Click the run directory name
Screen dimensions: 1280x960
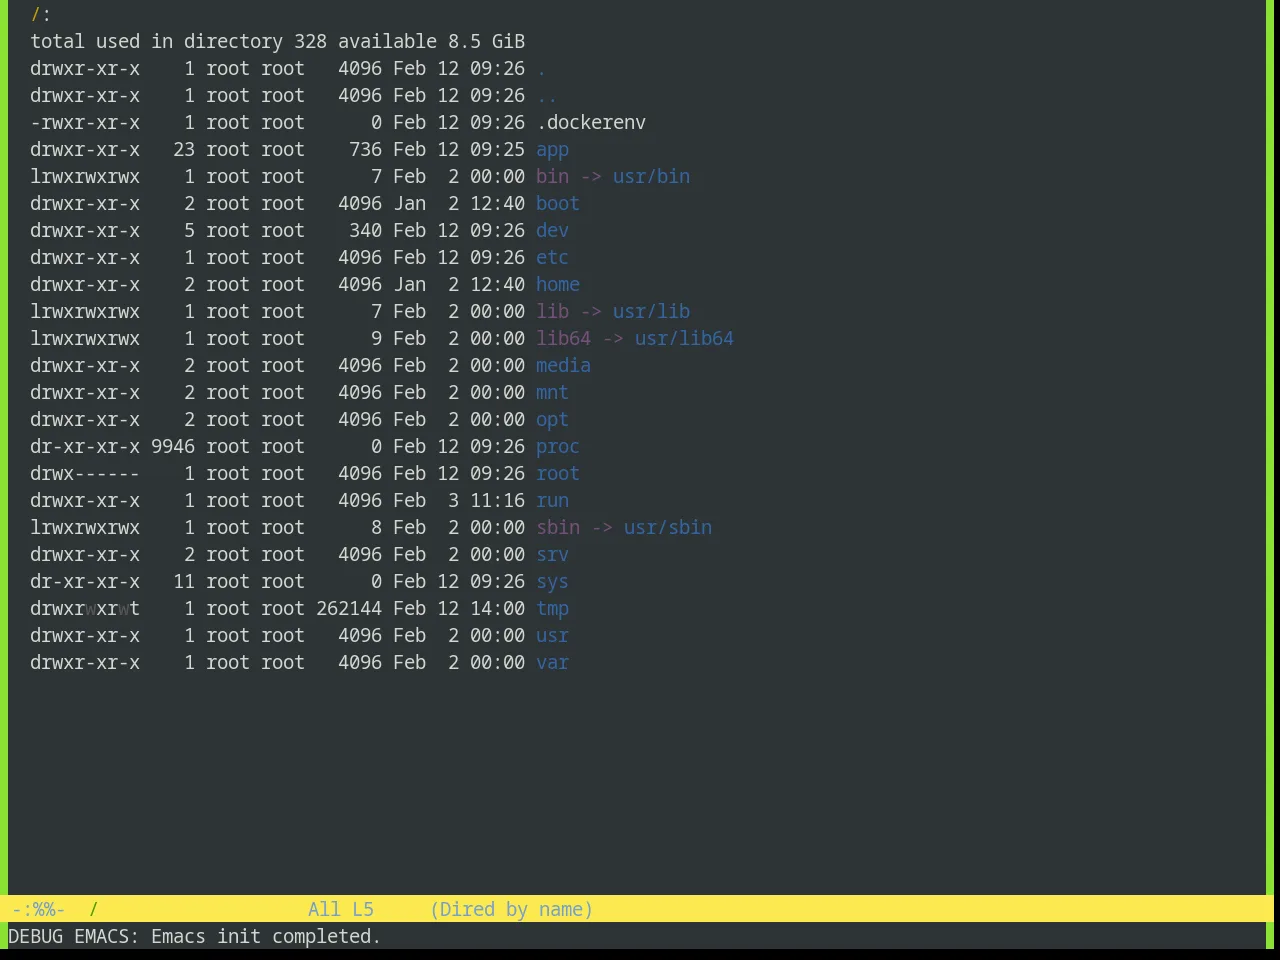[x=552, y=501]
